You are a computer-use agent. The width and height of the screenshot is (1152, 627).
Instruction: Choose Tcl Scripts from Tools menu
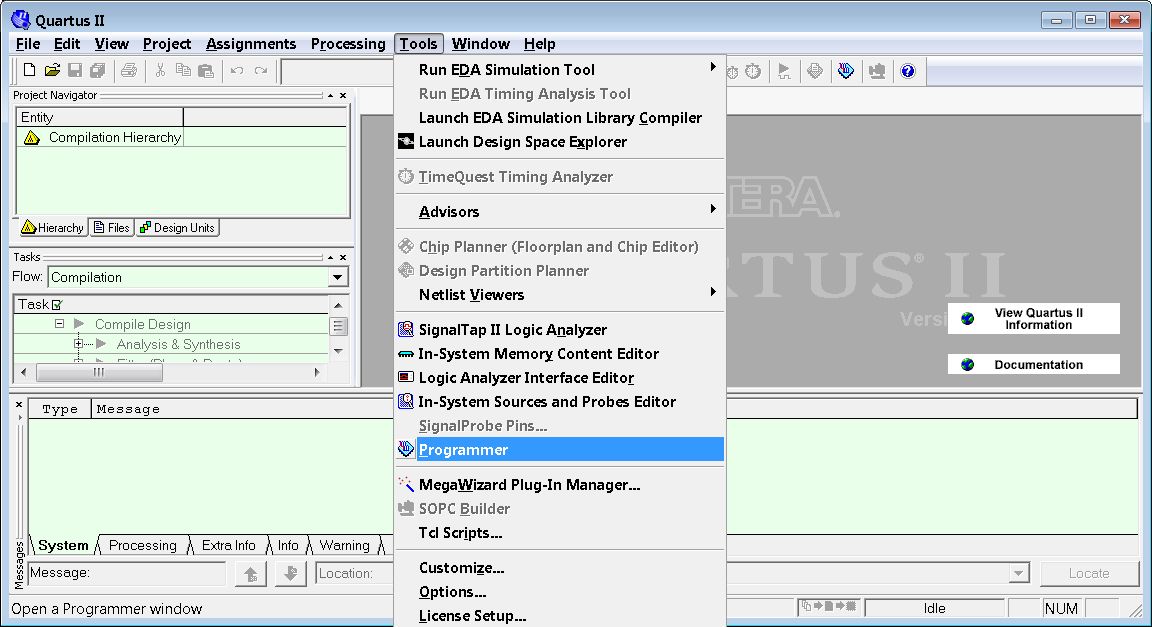click(560, 532)
